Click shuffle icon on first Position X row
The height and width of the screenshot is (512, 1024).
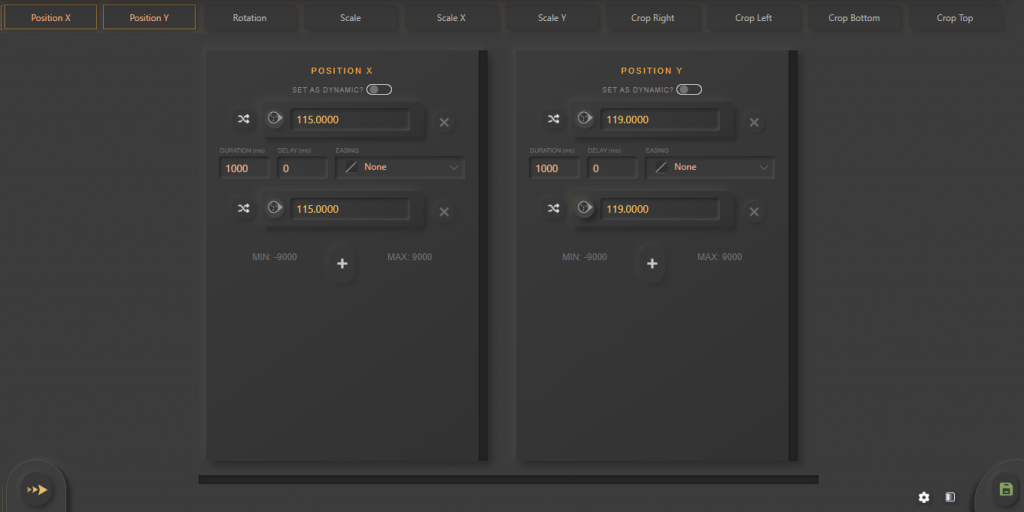243,120
